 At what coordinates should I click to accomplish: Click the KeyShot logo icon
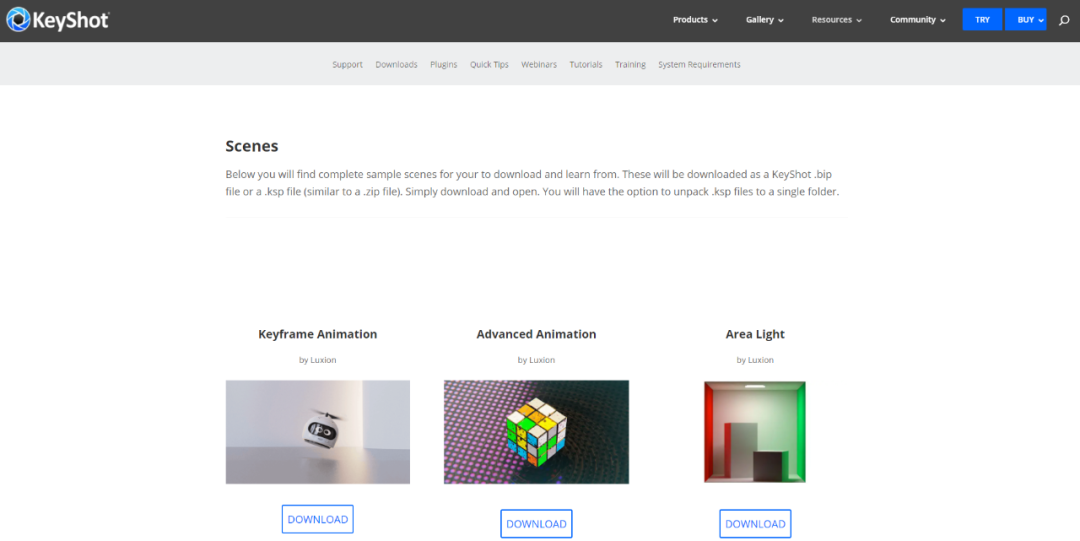point(19,19)
